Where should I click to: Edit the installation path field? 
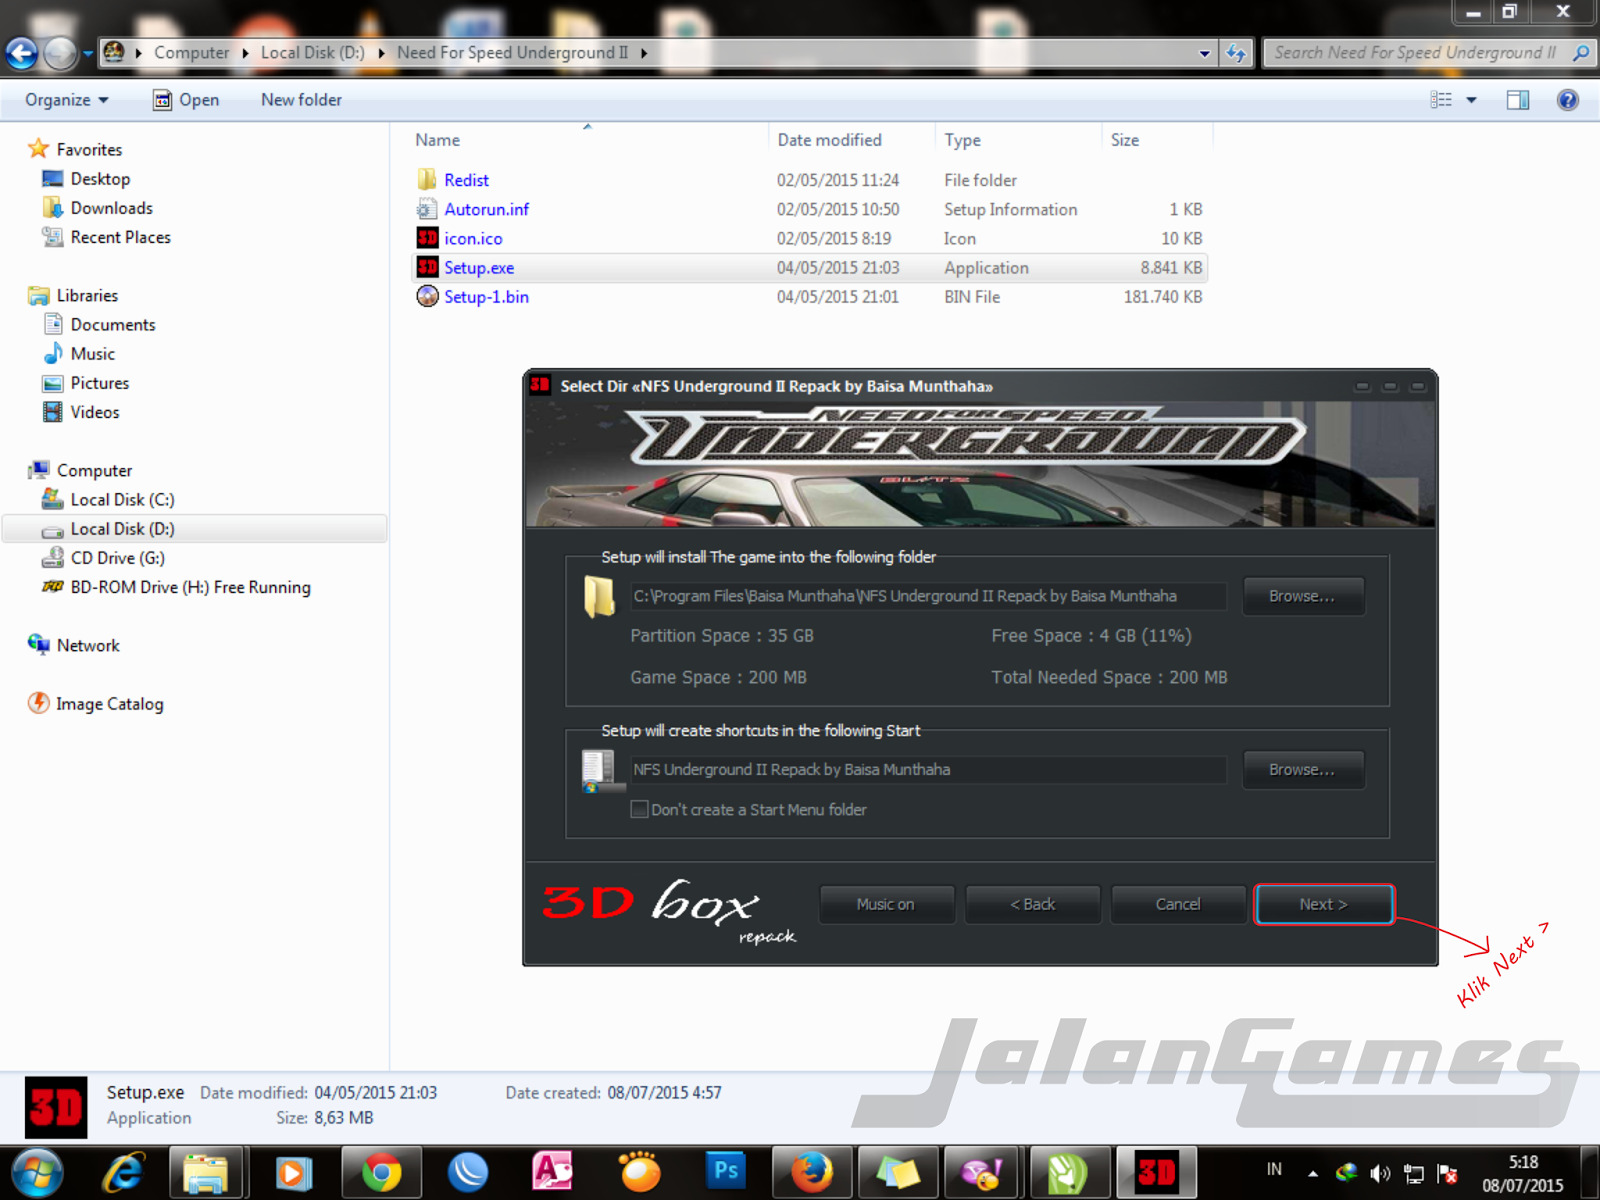(x=928, y=596)
